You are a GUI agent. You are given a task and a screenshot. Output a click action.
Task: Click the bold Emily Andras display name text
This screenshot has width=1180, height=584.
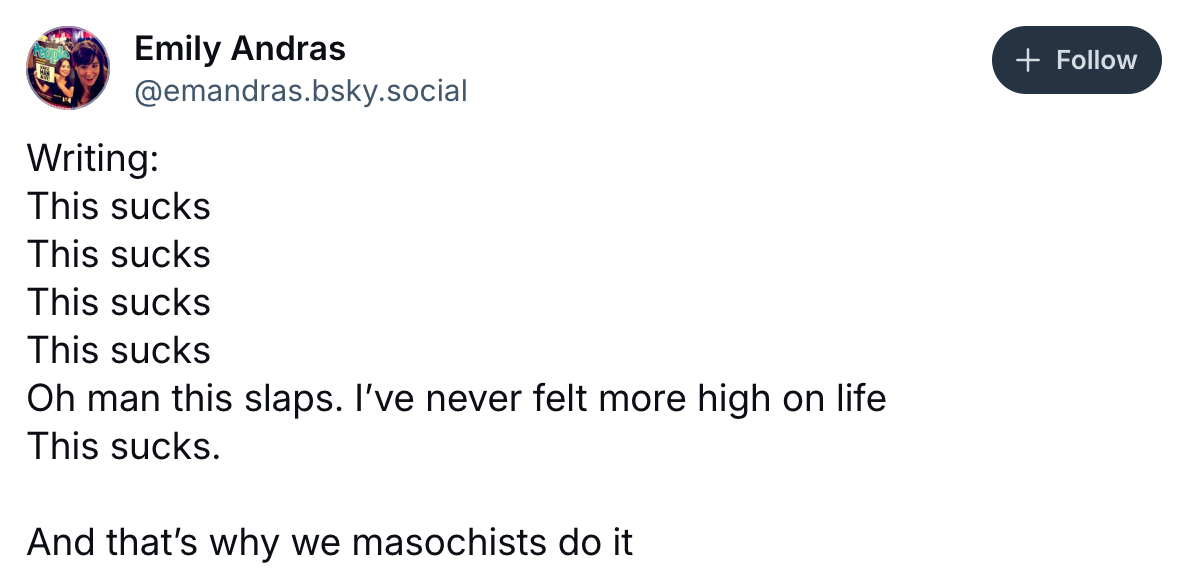coord(240,48)
